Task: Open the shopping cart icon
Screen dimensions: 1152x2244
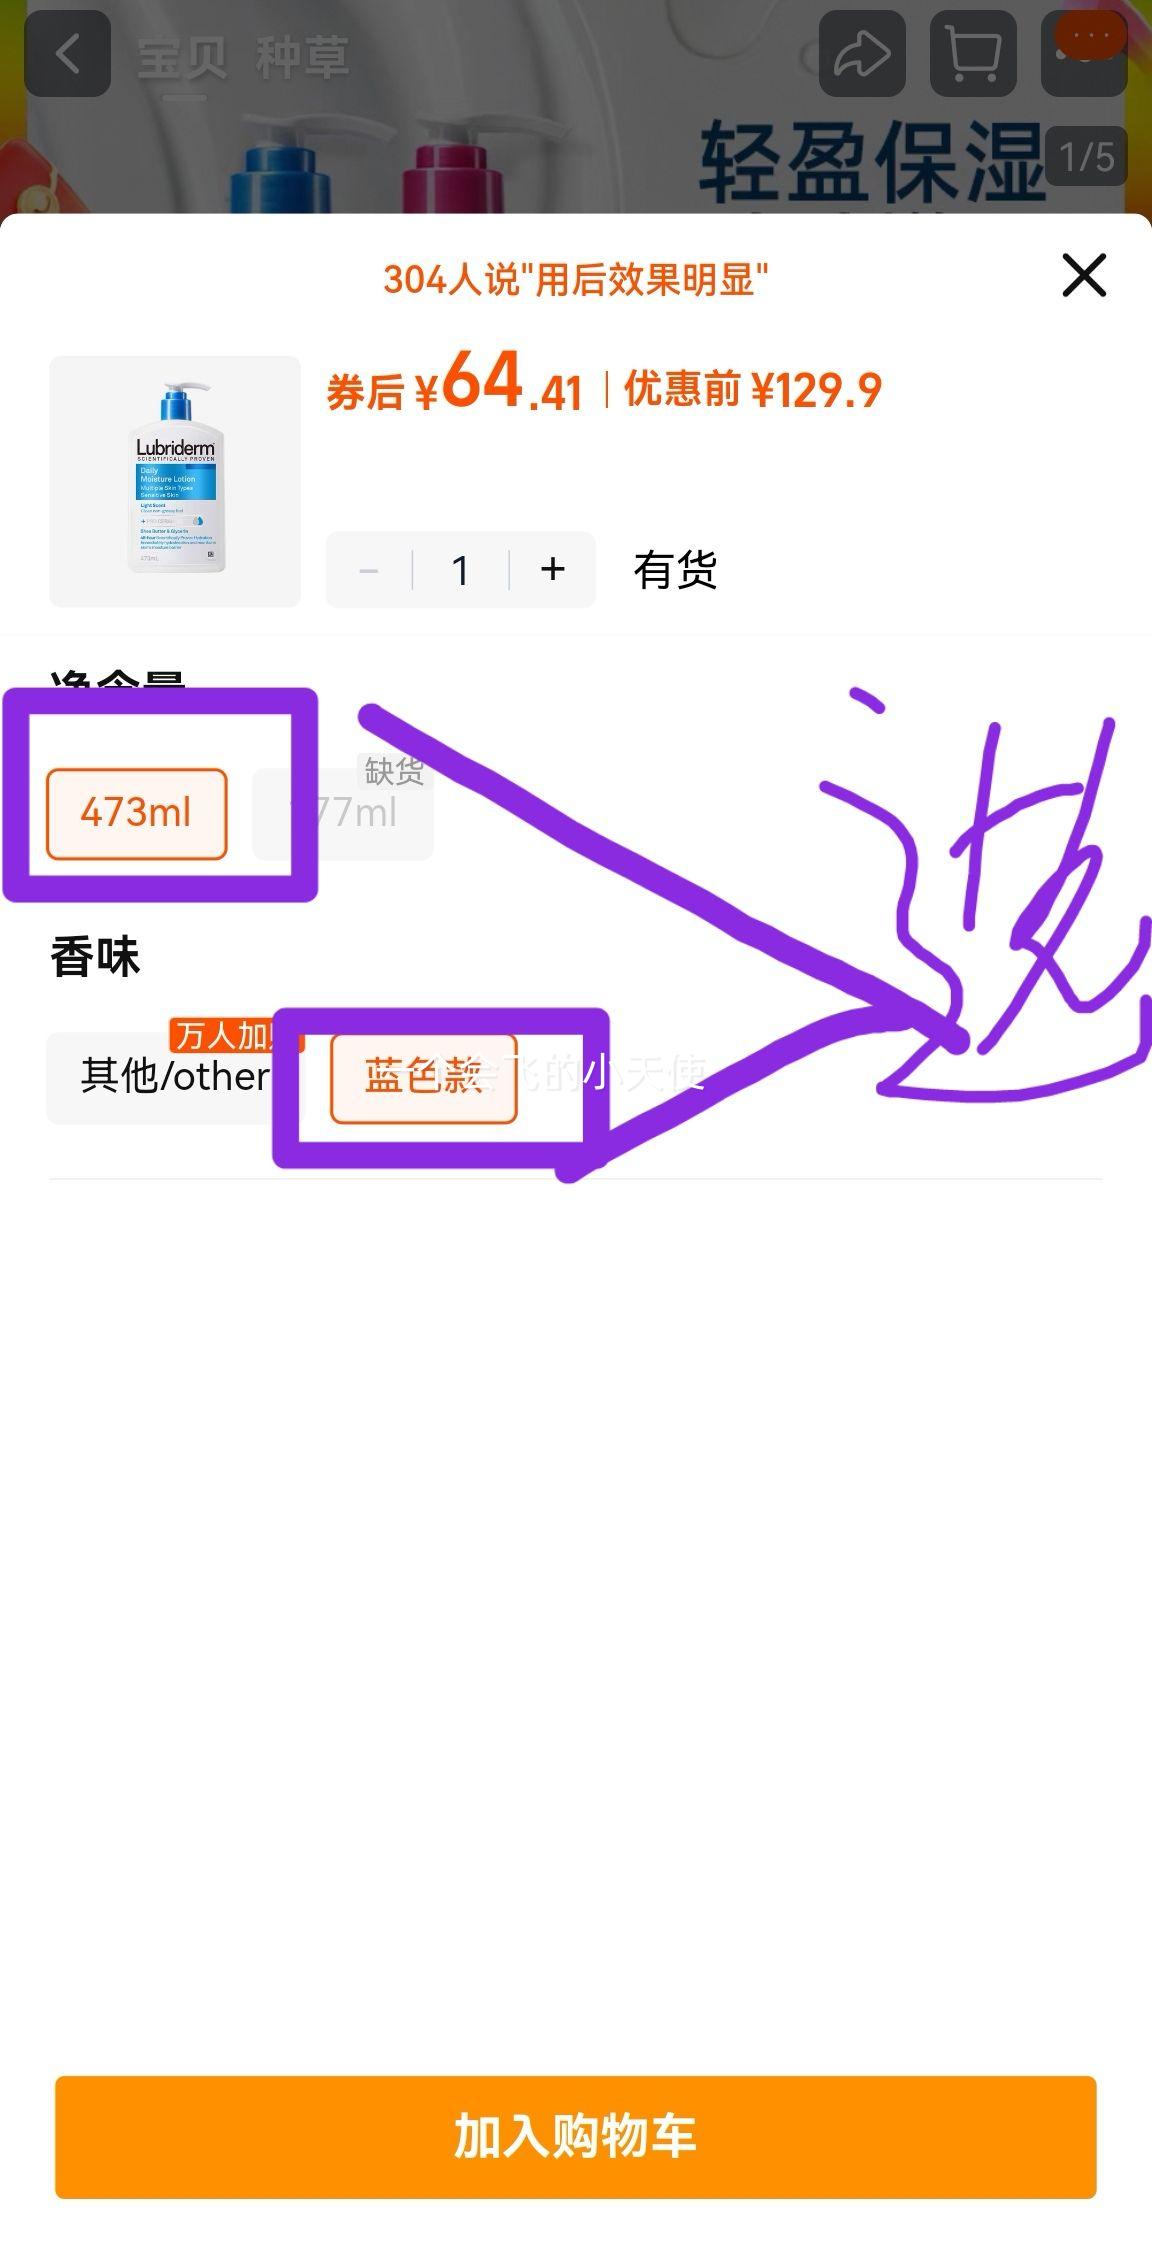Action: pyautogui.click(x=973, y=54)
